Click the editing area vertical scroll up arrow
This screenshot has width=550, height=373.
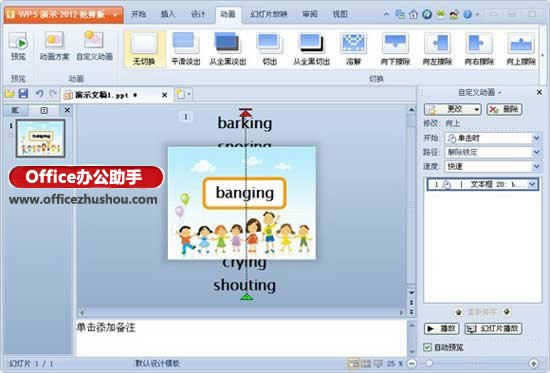[x=411, y=110]
